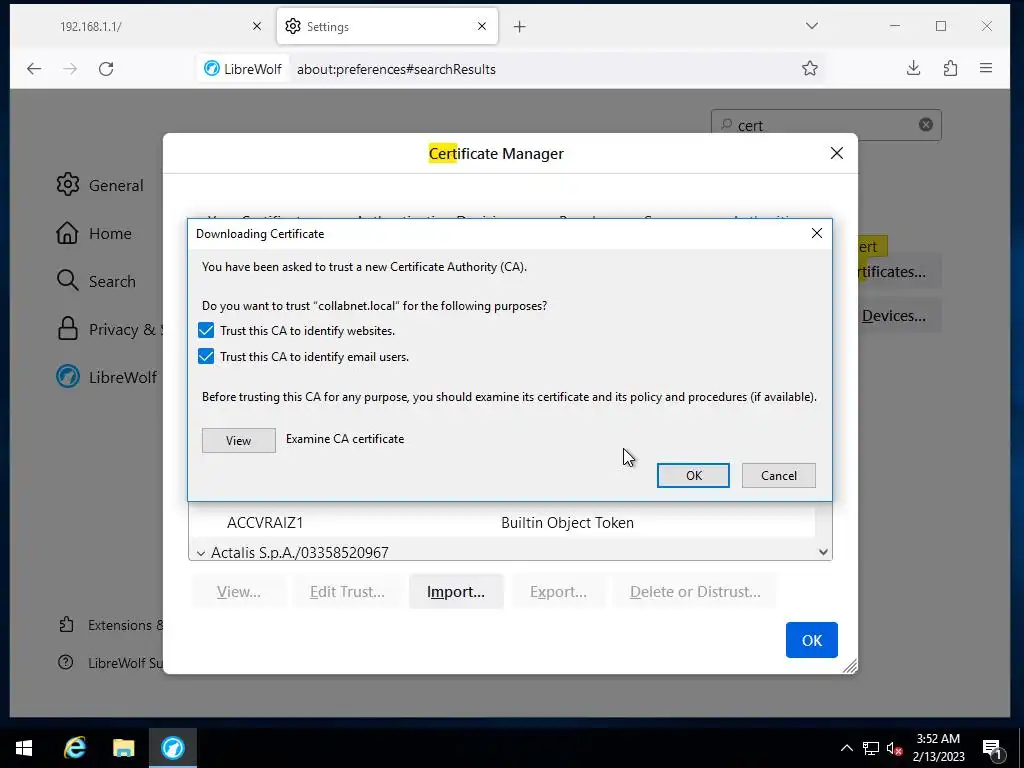Close the Certificate Manager window
Viewport: 1024px width, 768px height.
(x=837, y=153)
